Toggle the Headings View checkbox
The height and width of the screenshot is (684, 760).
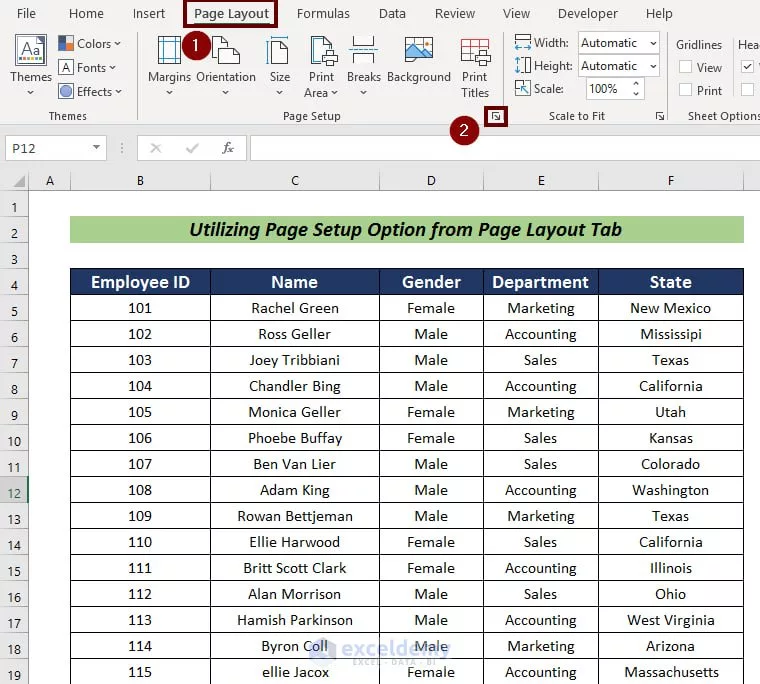pyautogui.click(x=748, y=67)
